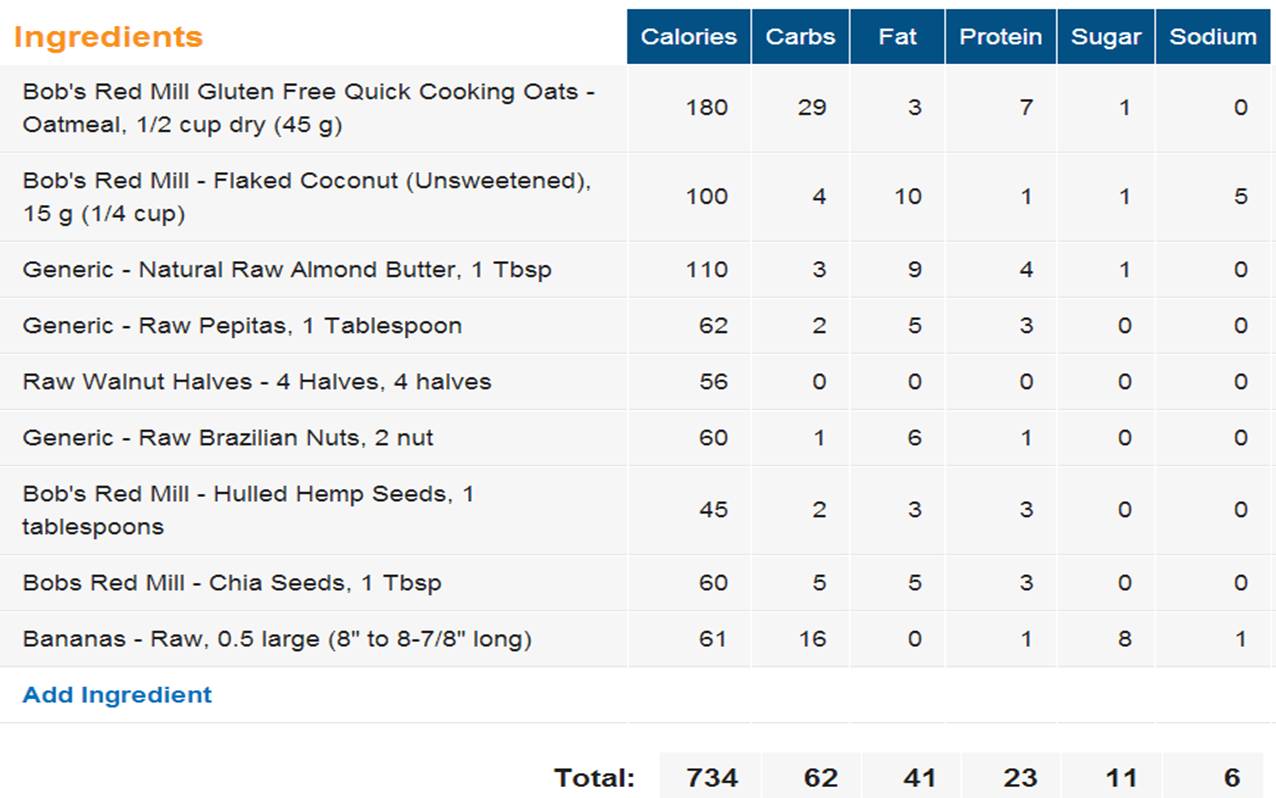The image size is (1276, 798).
Task: Click the Sodium column header
Action: click(1213, 37)
